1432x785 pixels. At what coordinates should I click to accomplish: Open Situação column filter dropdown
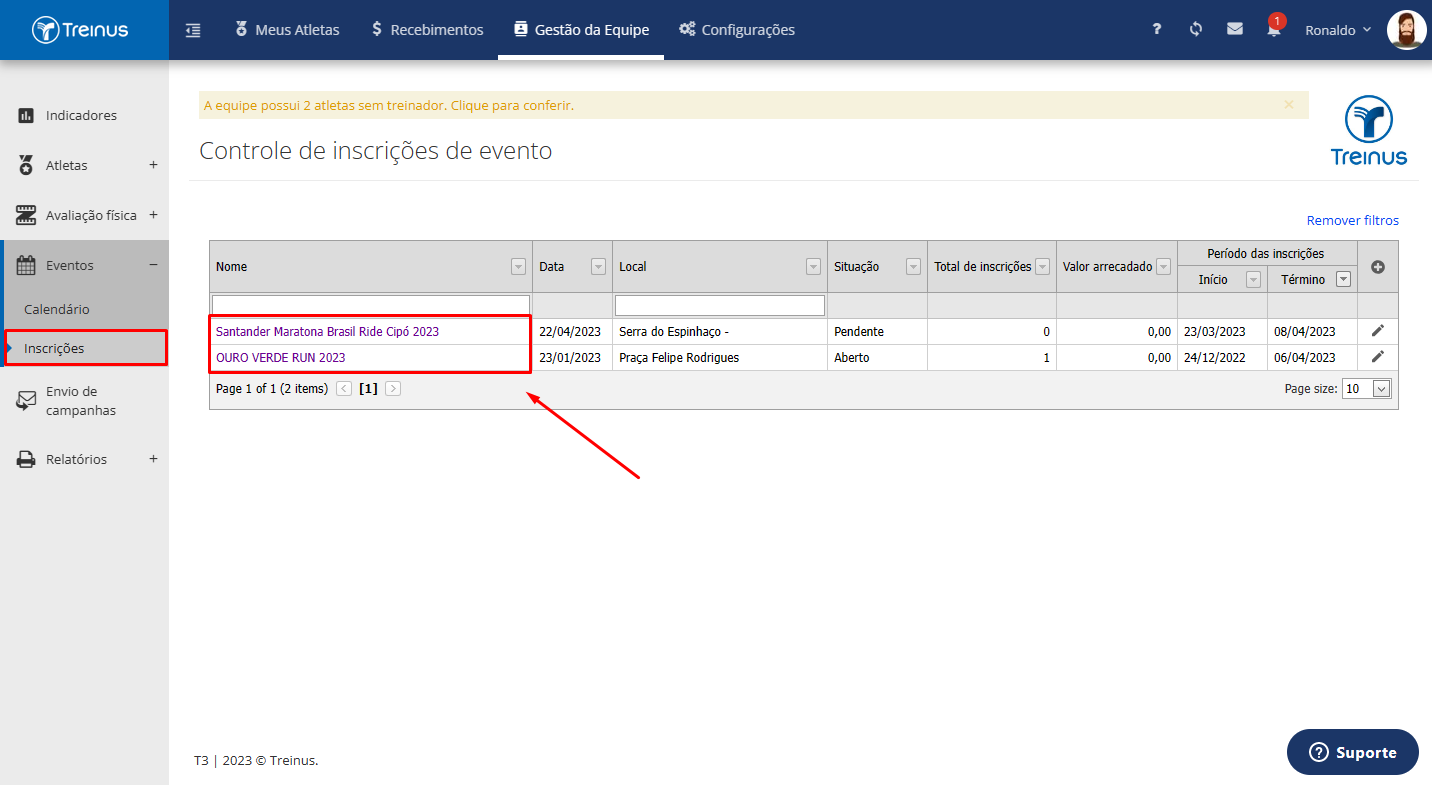click(x=913, y=267)
